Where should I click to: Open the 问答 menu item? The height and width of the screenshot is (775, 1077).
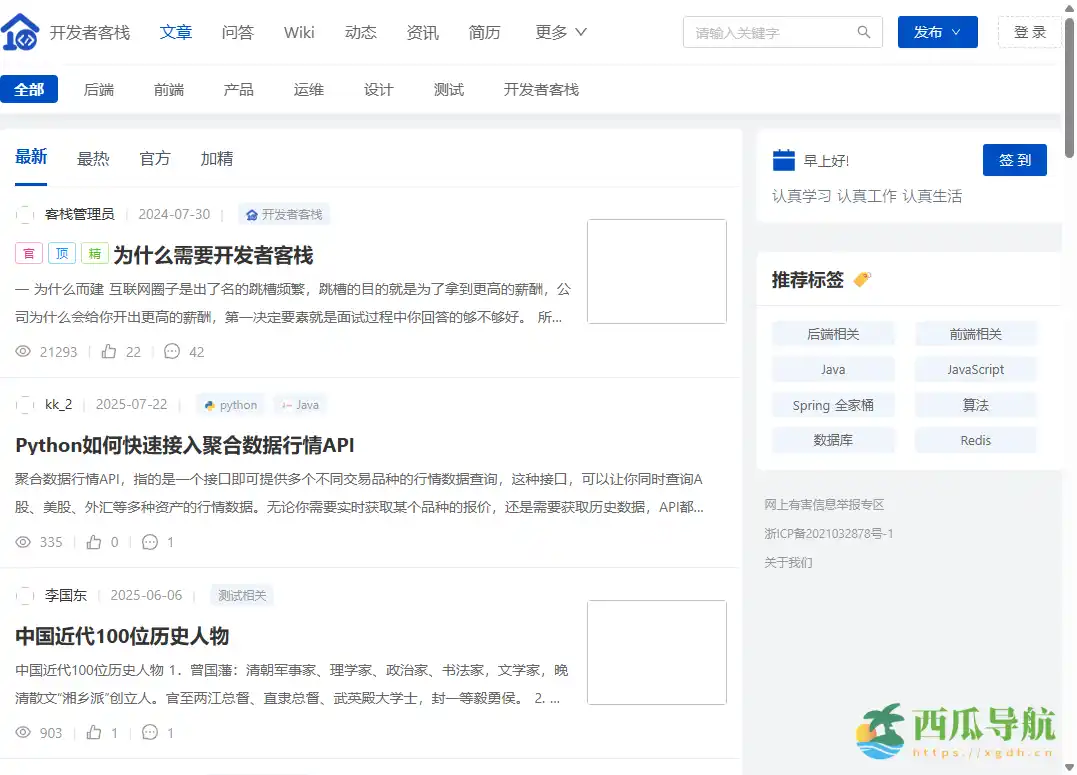point(237,32)
